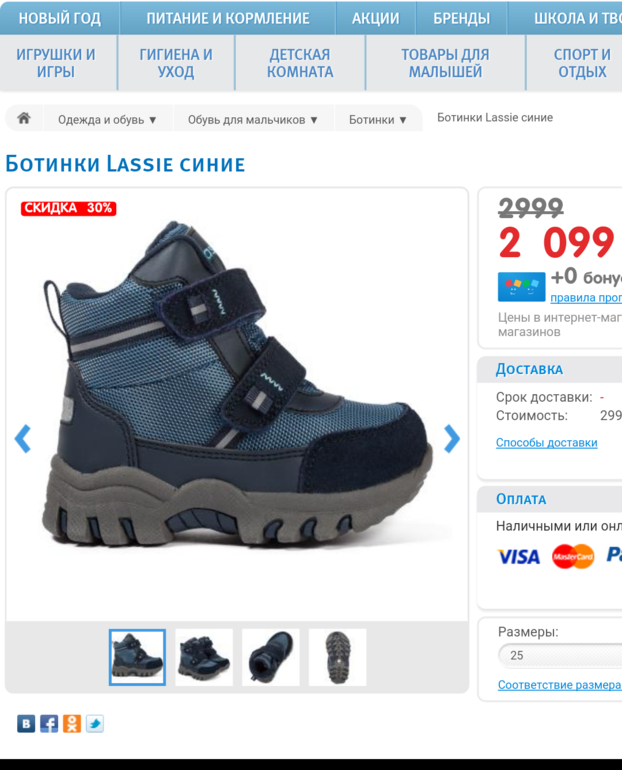Open the Размеры size selector
This screenshot has height=770, width=622.
tap(560, 656)
